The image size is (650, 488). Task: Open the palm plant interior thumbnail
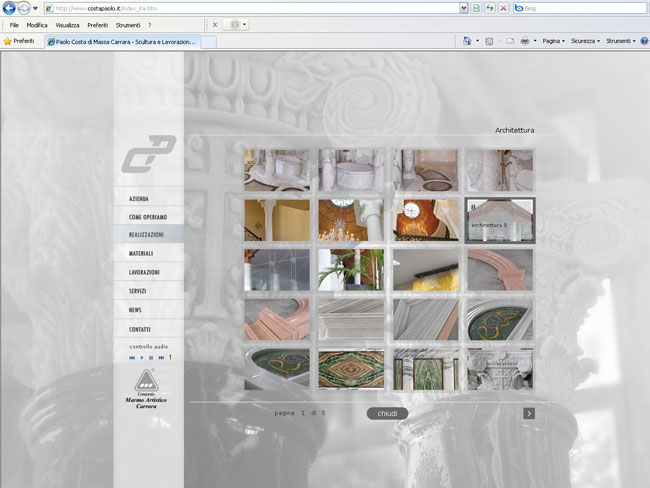pyautogui.click(x=351, y=269)
